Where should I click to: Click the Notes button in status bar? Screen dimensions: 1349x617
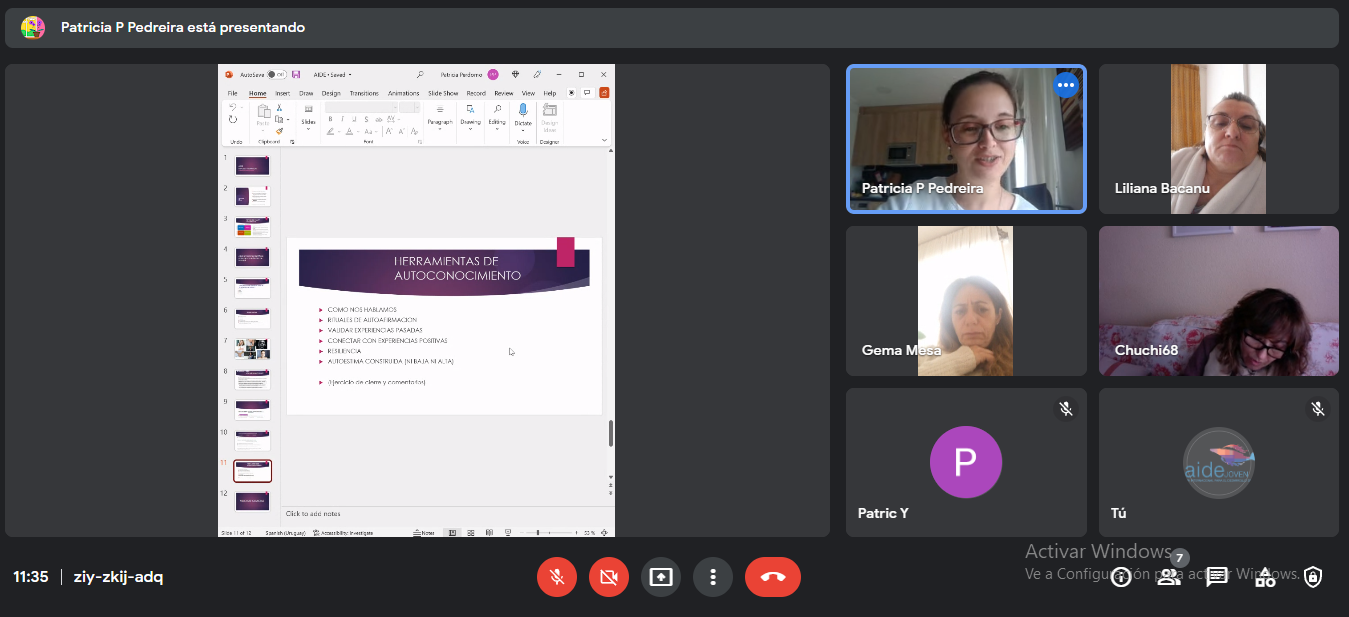426,533
